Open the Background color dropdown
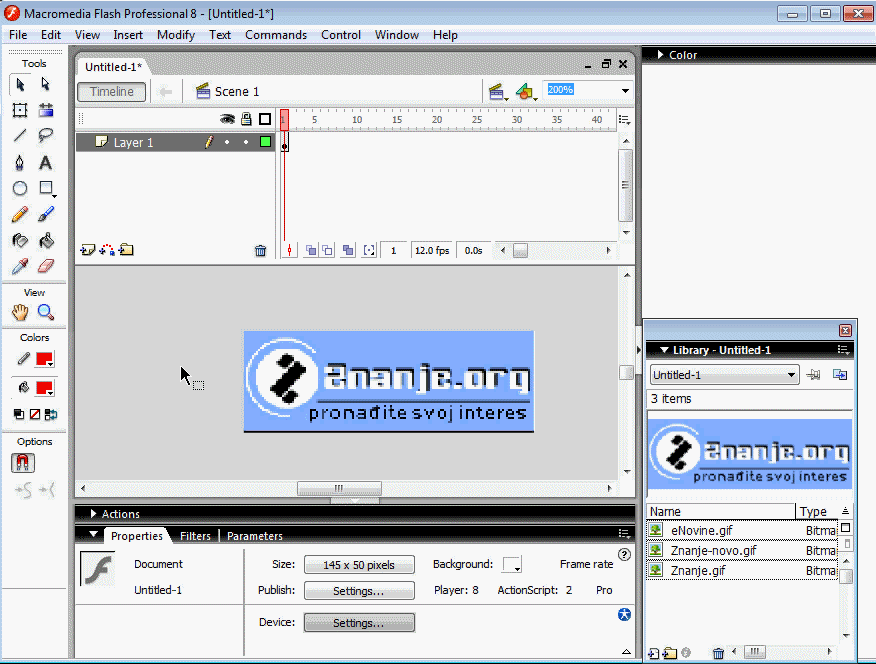This screenshot has height=664, width=876. (x=512, y=565)
